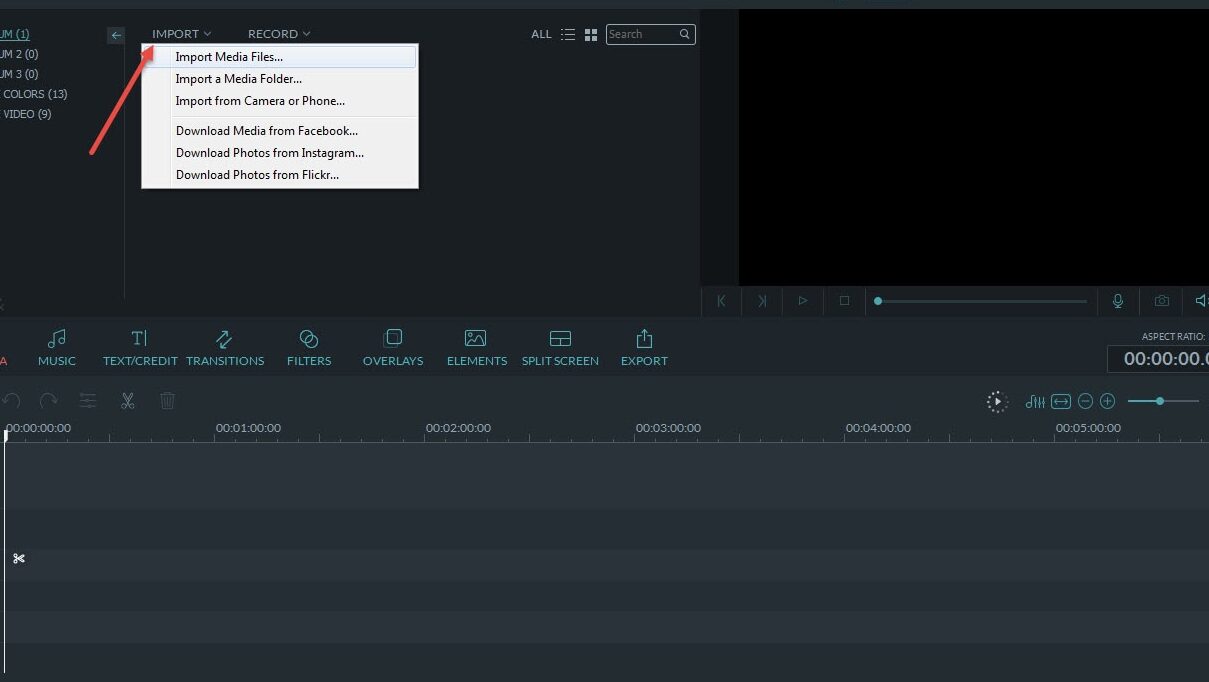This screenshot has width=1209, height=682.
Task: Switch to list view display
Action: tap(568, 34)
